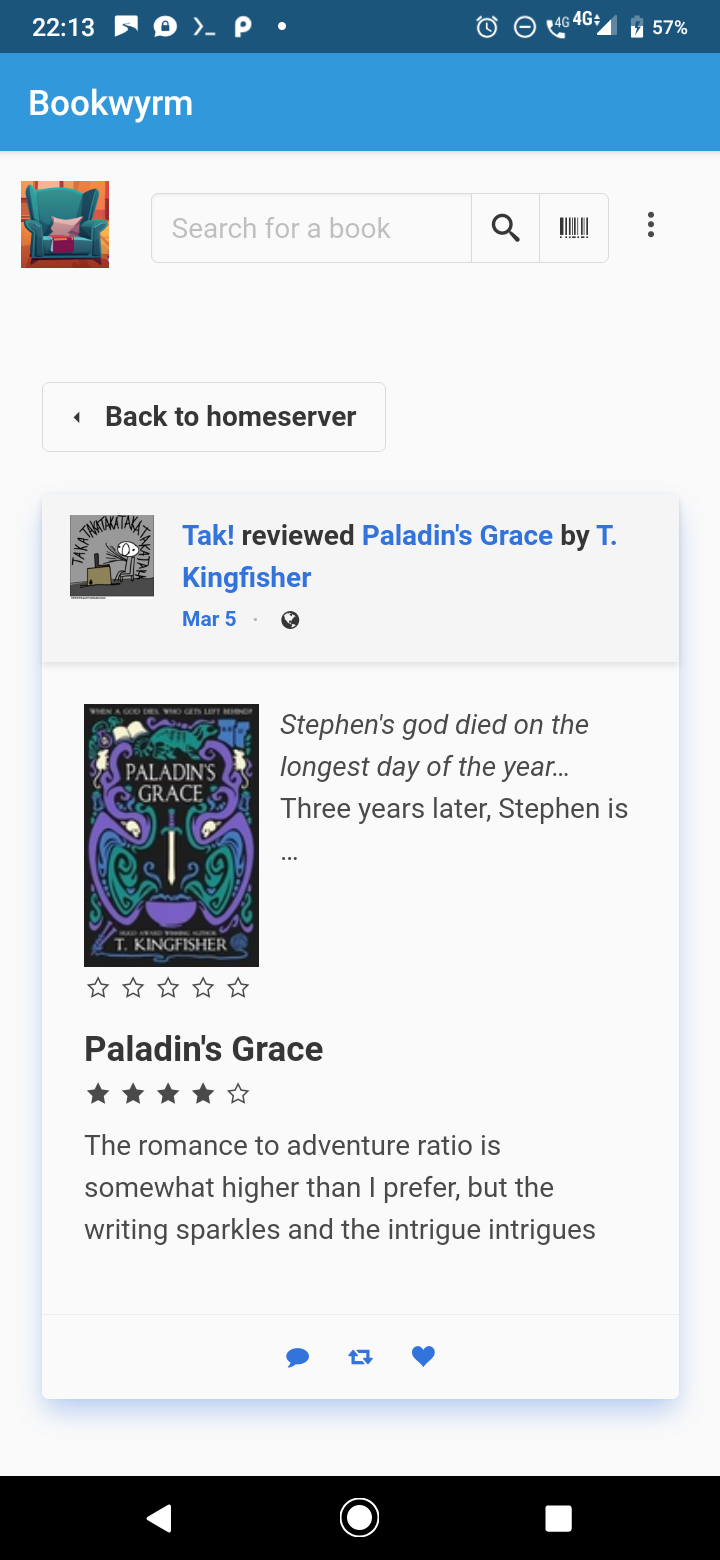Tap Tak!'s reviewer avatar image
The image size is (720, 1560).
(112, 556)
